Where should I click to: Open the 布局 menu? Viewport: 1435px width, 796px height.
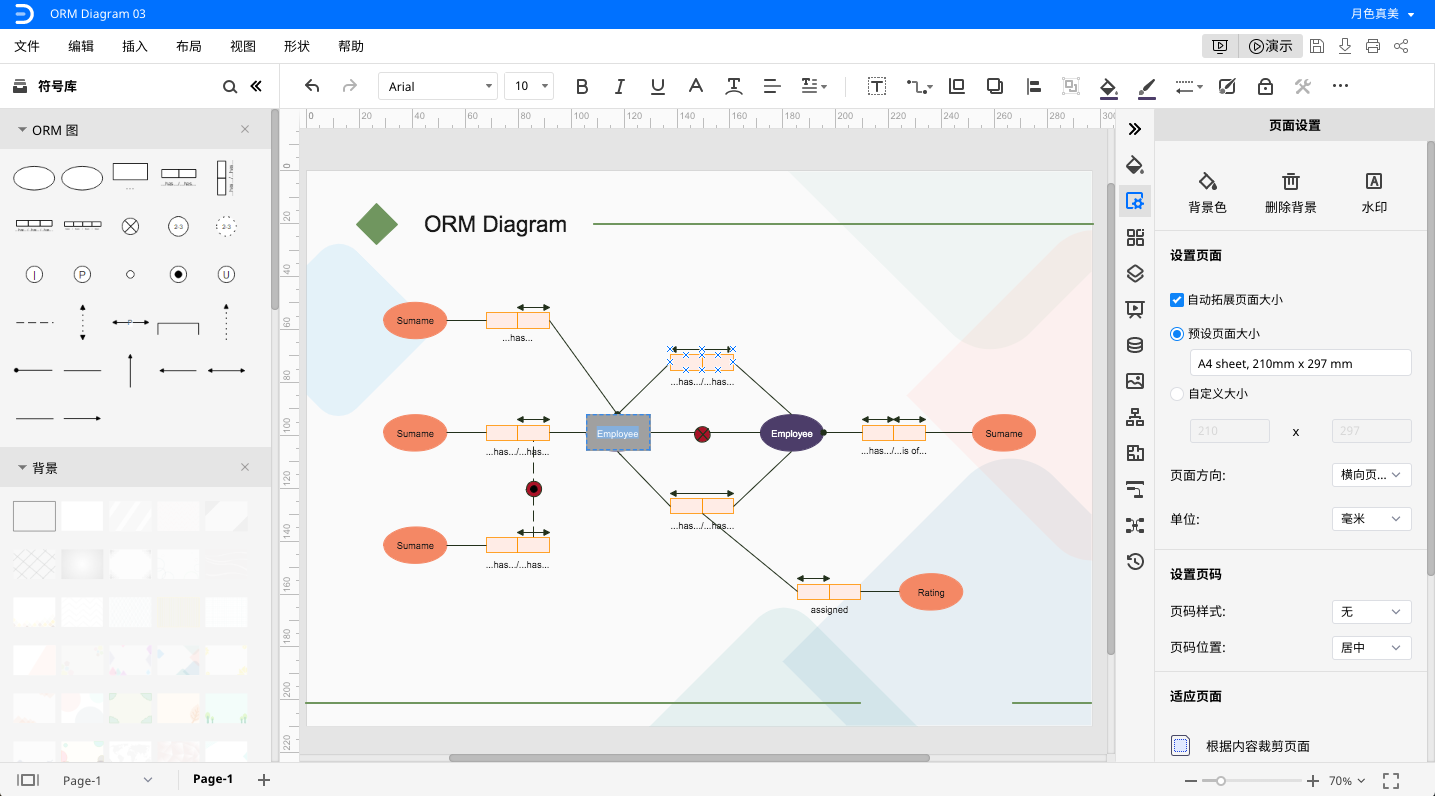189,46
